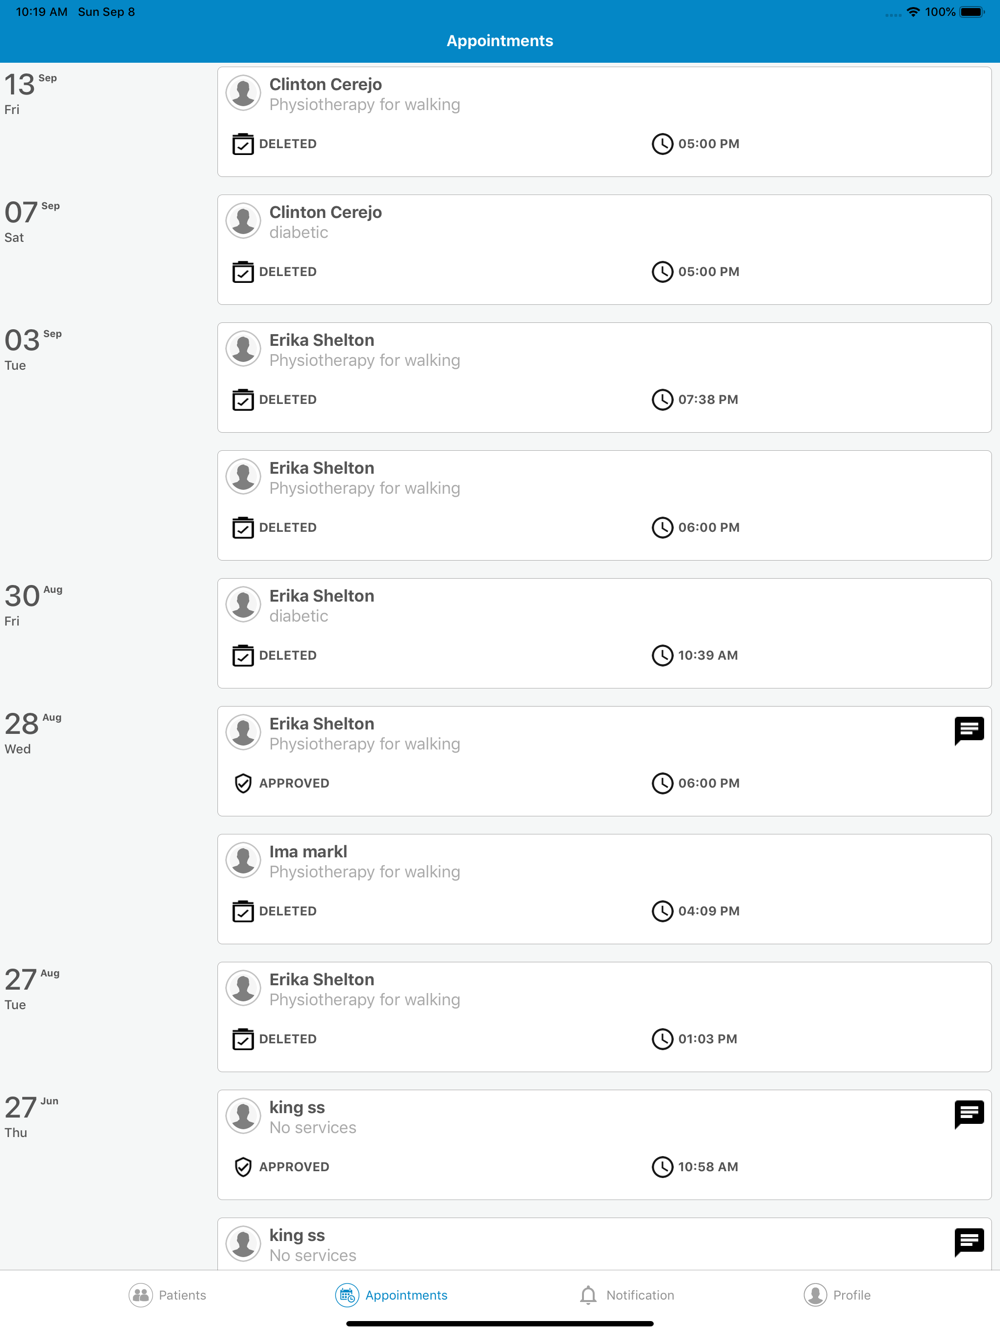Tap the clock icon beside 07:38 PM
The image size is (1000, 1334).
(x=662, y=400)
